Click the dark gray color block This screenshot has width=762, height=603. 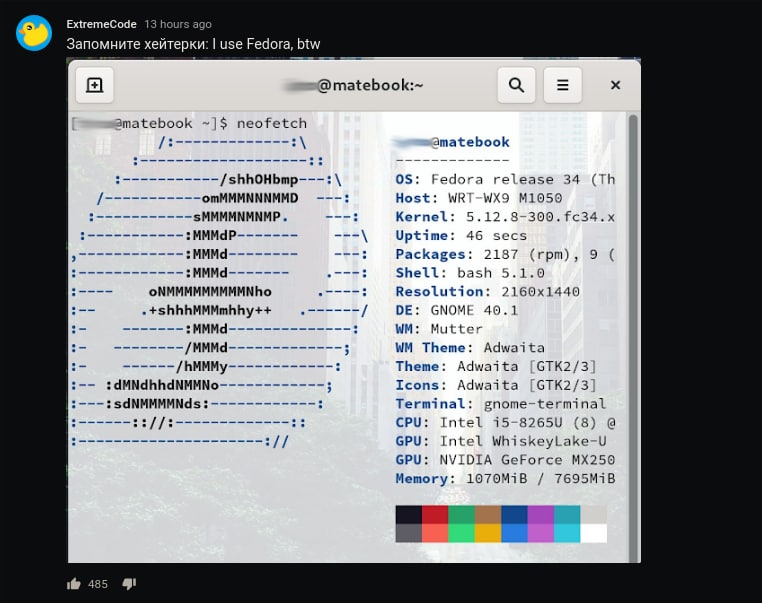pyautogui.click(x=409, y=533)
